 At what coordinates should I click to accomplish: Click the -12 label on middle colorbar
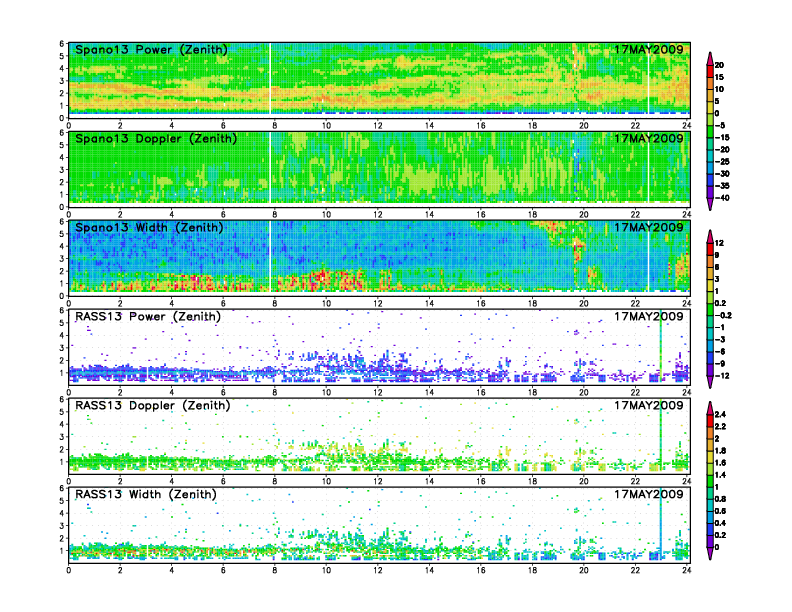pyautogui.click(x=722, y=376)
